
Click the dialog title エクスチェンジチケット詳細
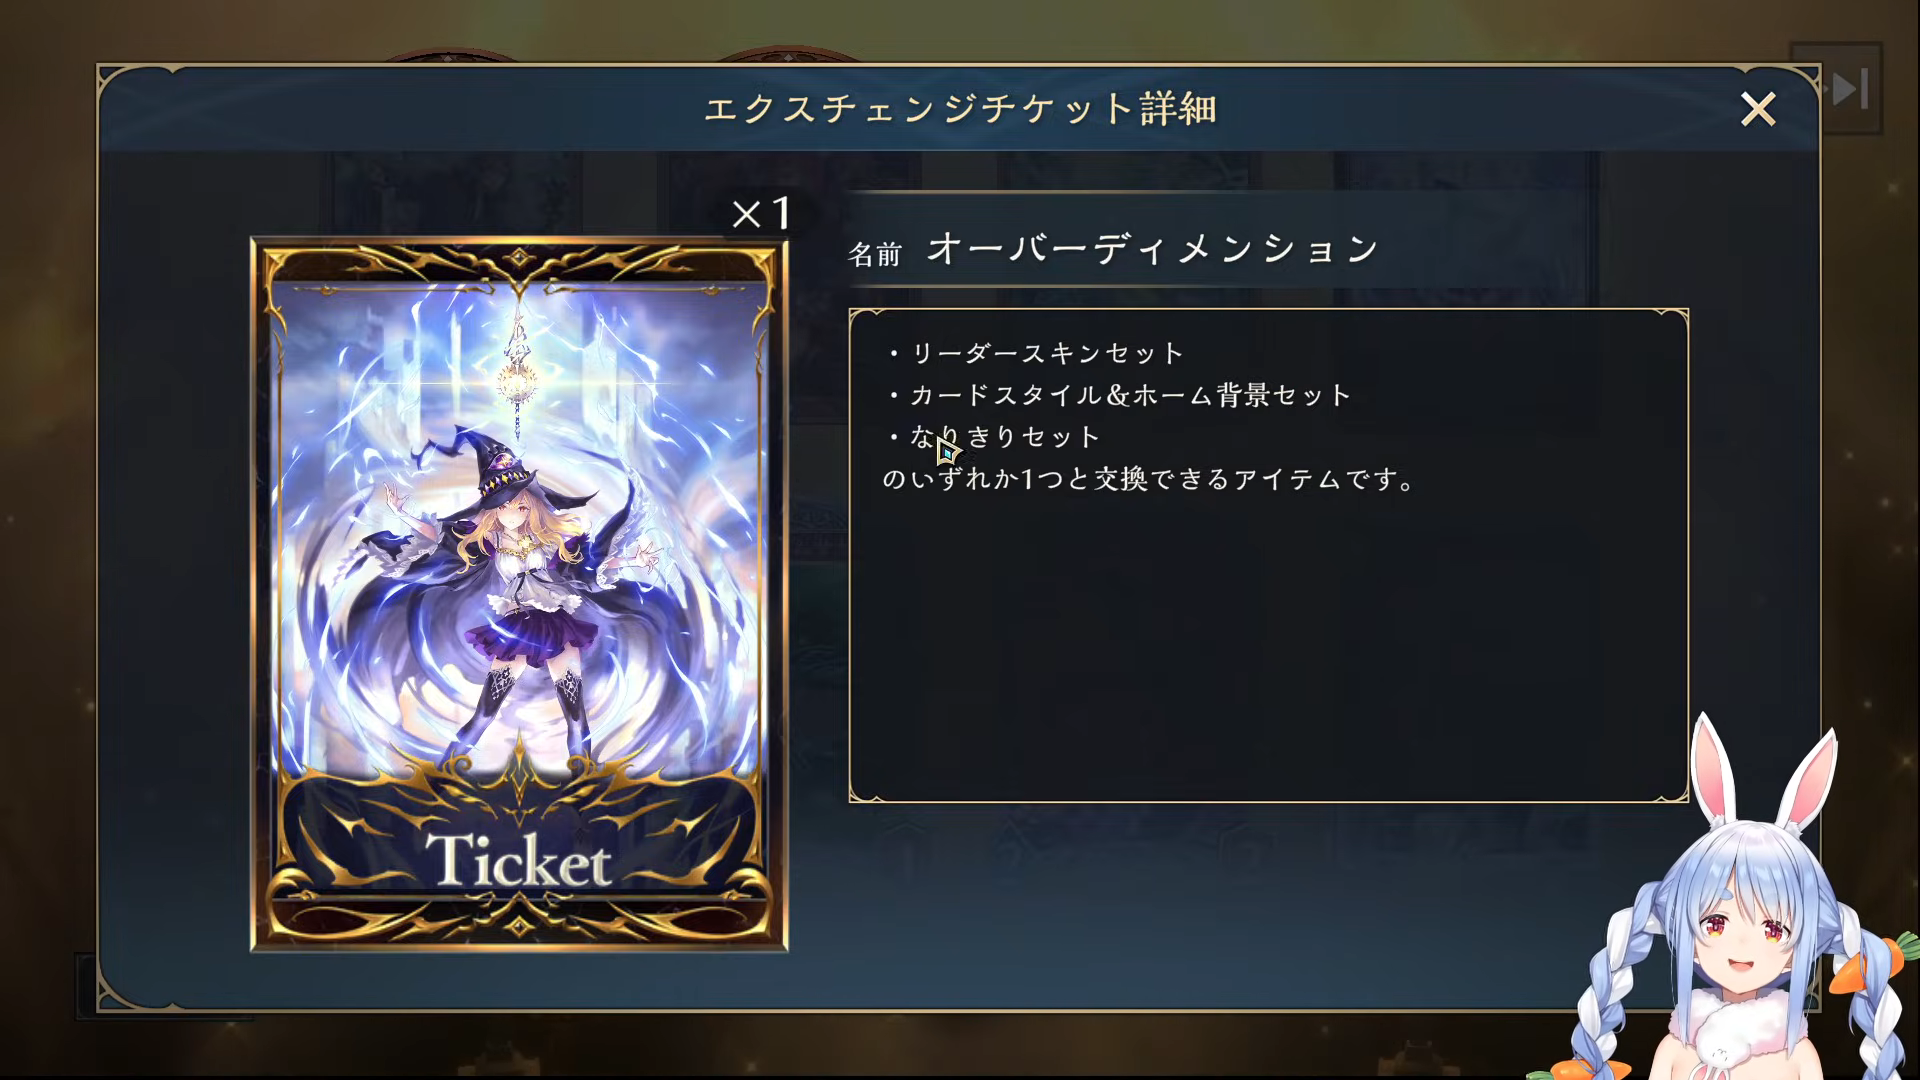click(960, 109)
